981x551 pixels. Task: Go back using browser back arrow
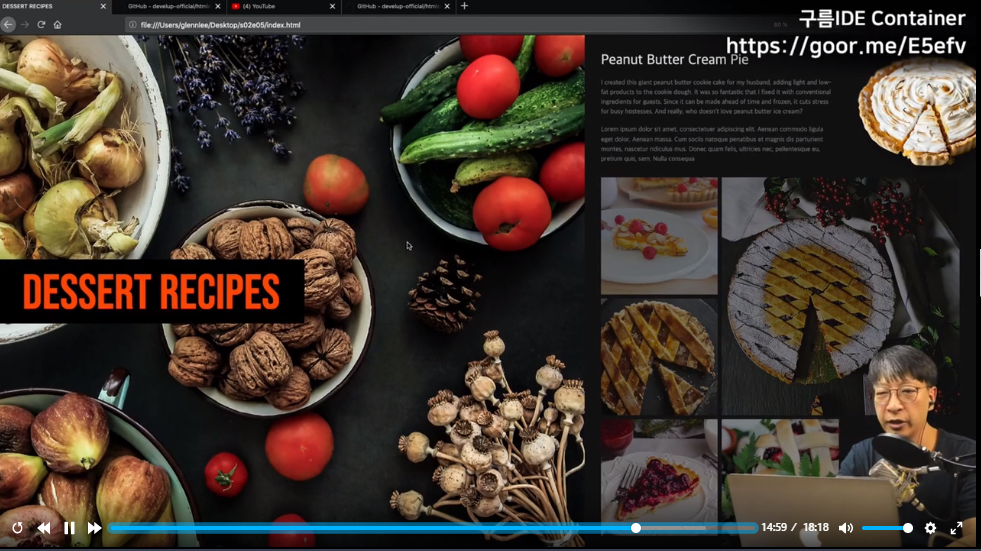(8, 24)
